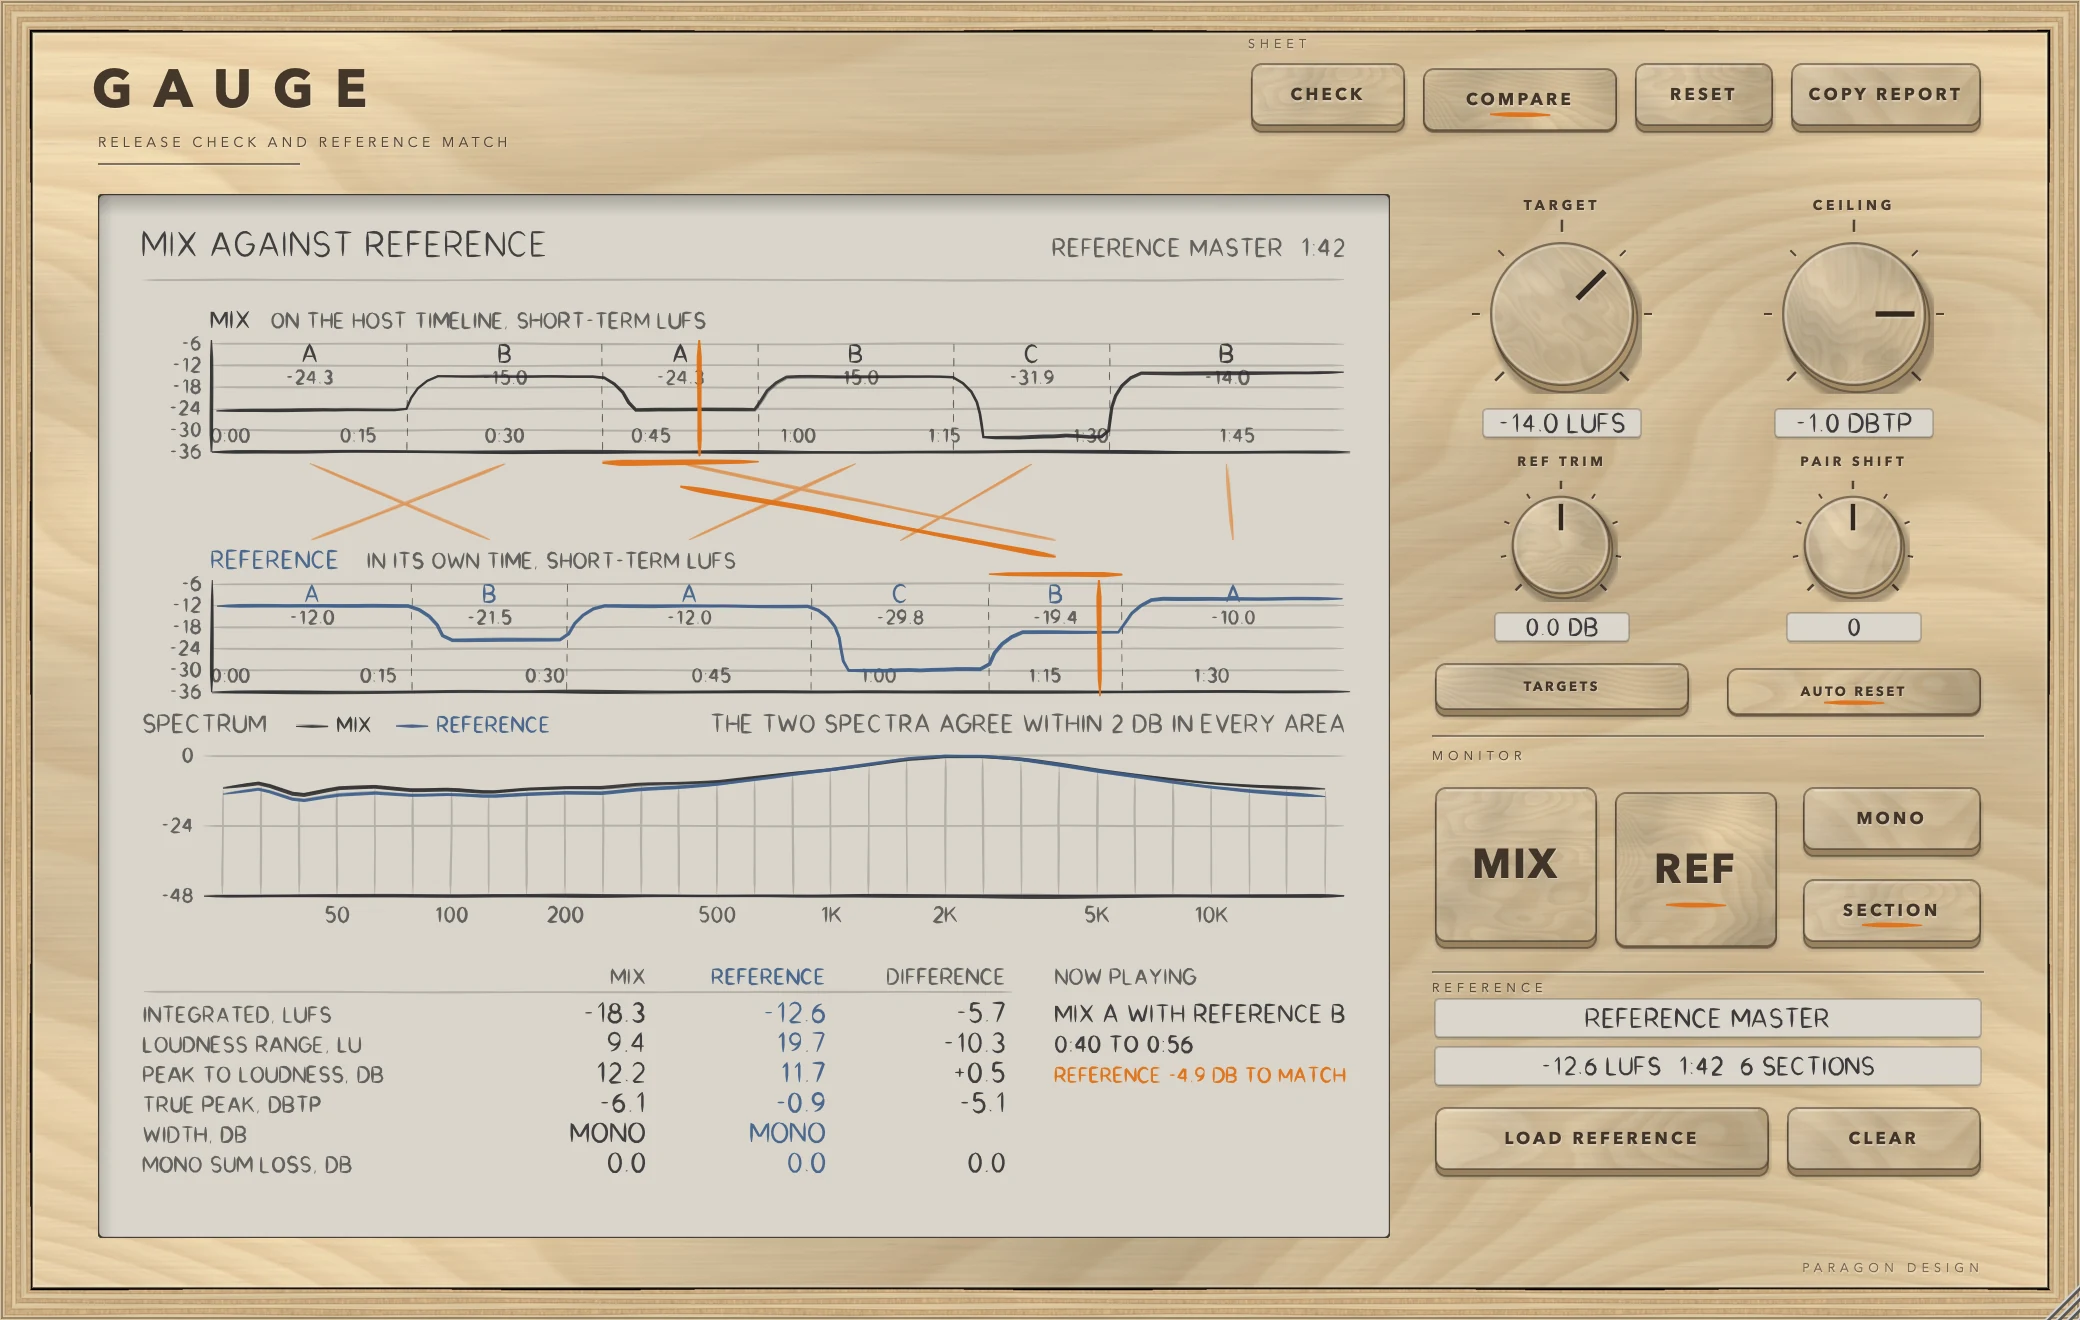
Task: Click the RESET button
Action: click(x=1703, y=95)
